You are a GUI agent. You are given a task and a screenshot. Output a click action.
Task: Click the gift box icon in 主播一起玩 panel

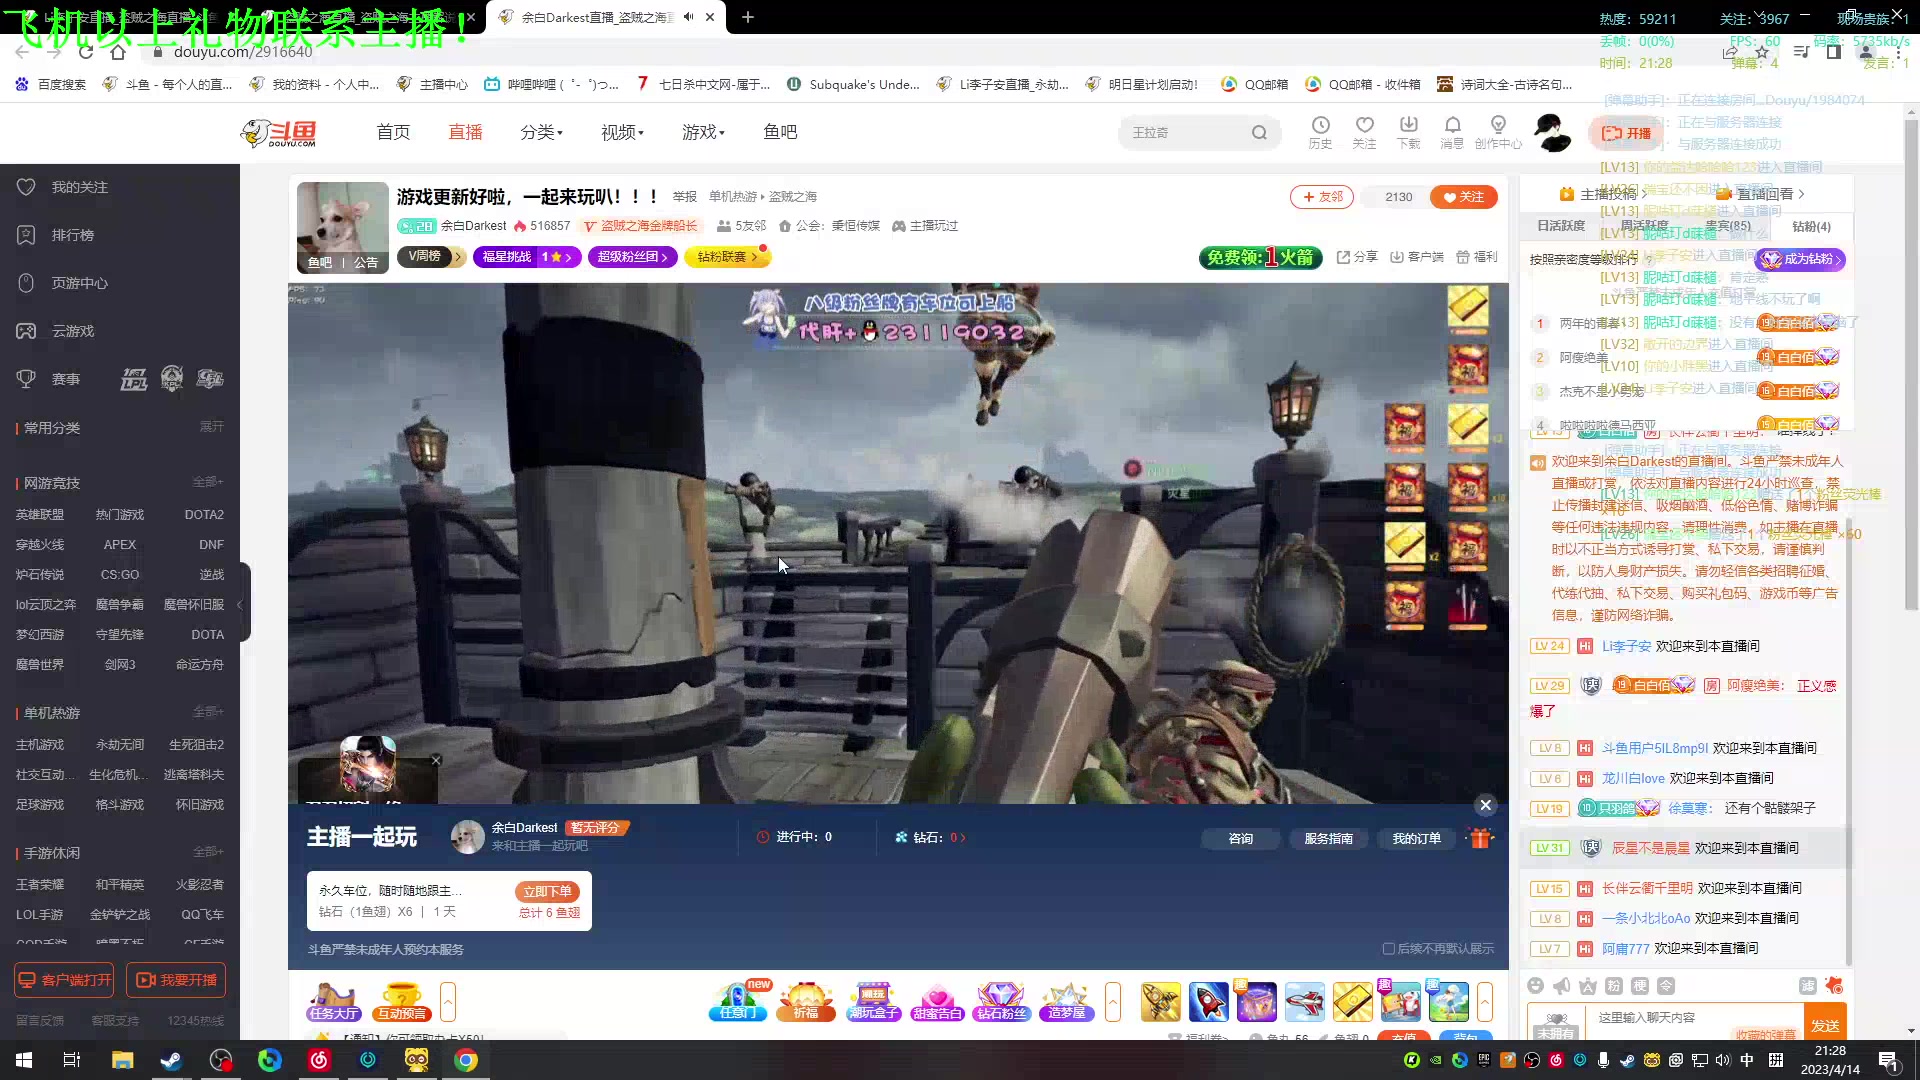tap(1481, 838)
